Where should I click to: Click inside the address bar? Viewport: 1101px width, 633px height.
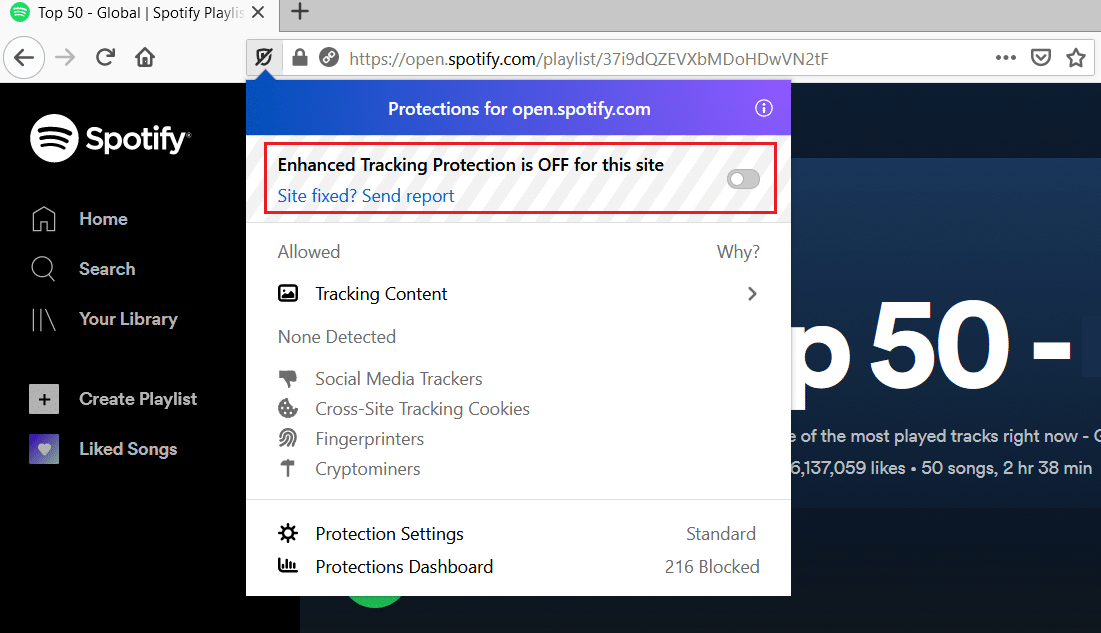point(600,57)
